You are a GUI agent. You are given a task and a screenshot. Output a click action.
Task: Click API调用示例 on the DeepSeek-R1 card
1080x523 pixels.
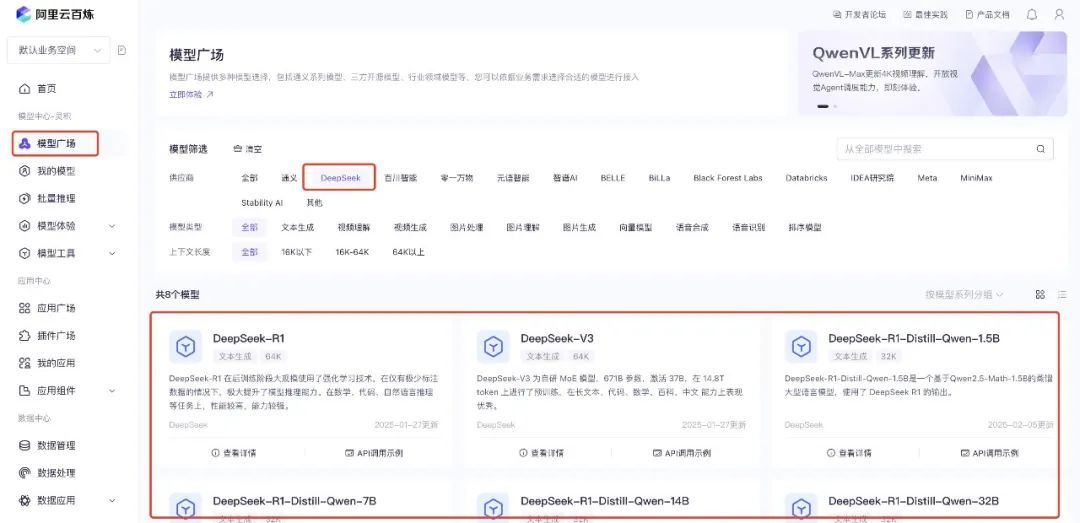374,453
